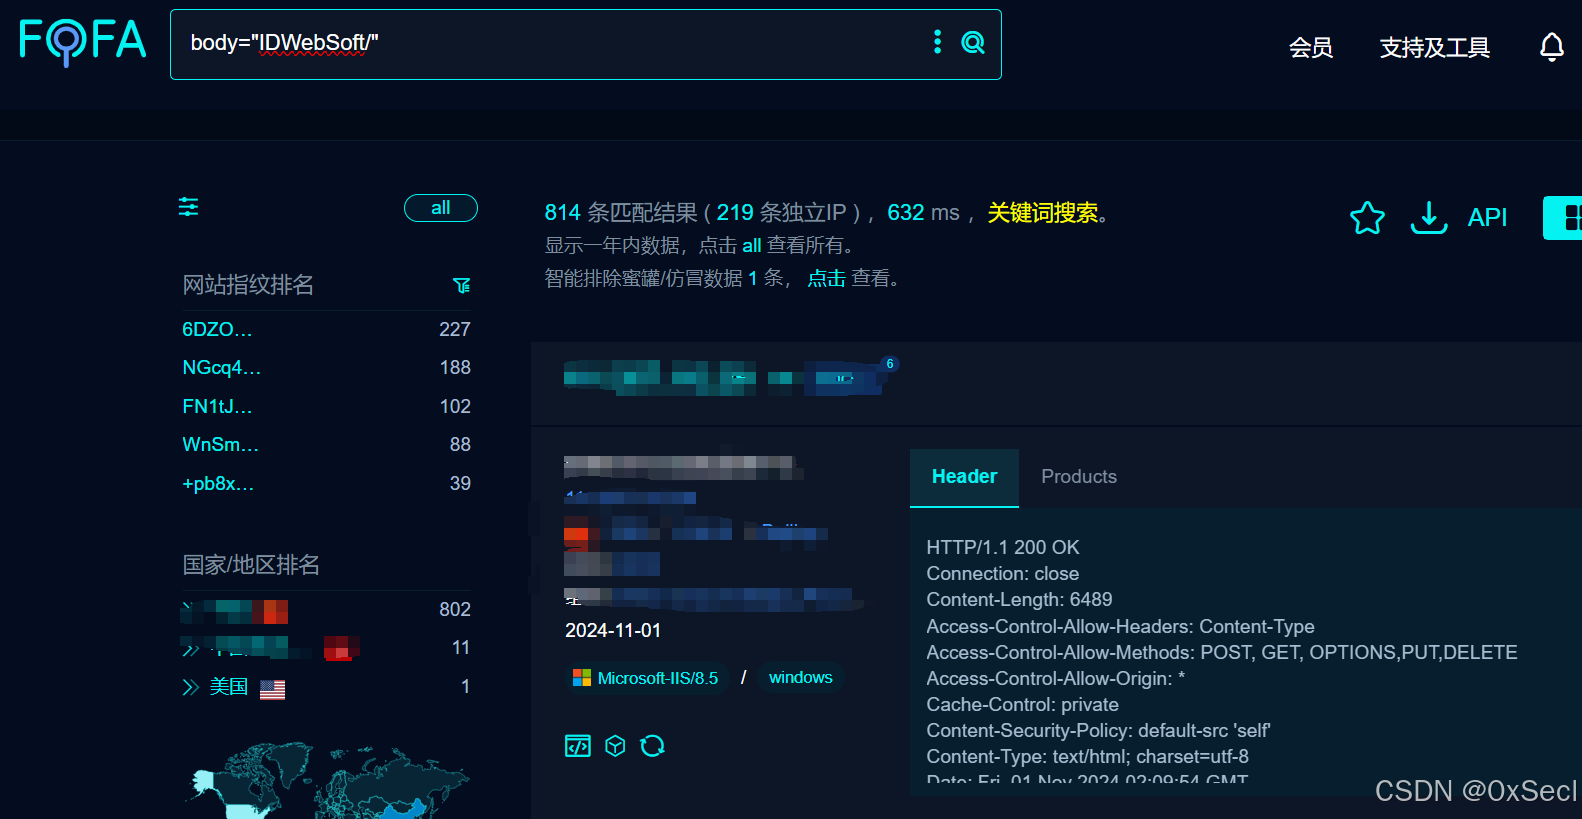The image size is (1582, 819).
Task: Click the HTTP/1.1 200 OK header line
Action: tap(1003, 548)
